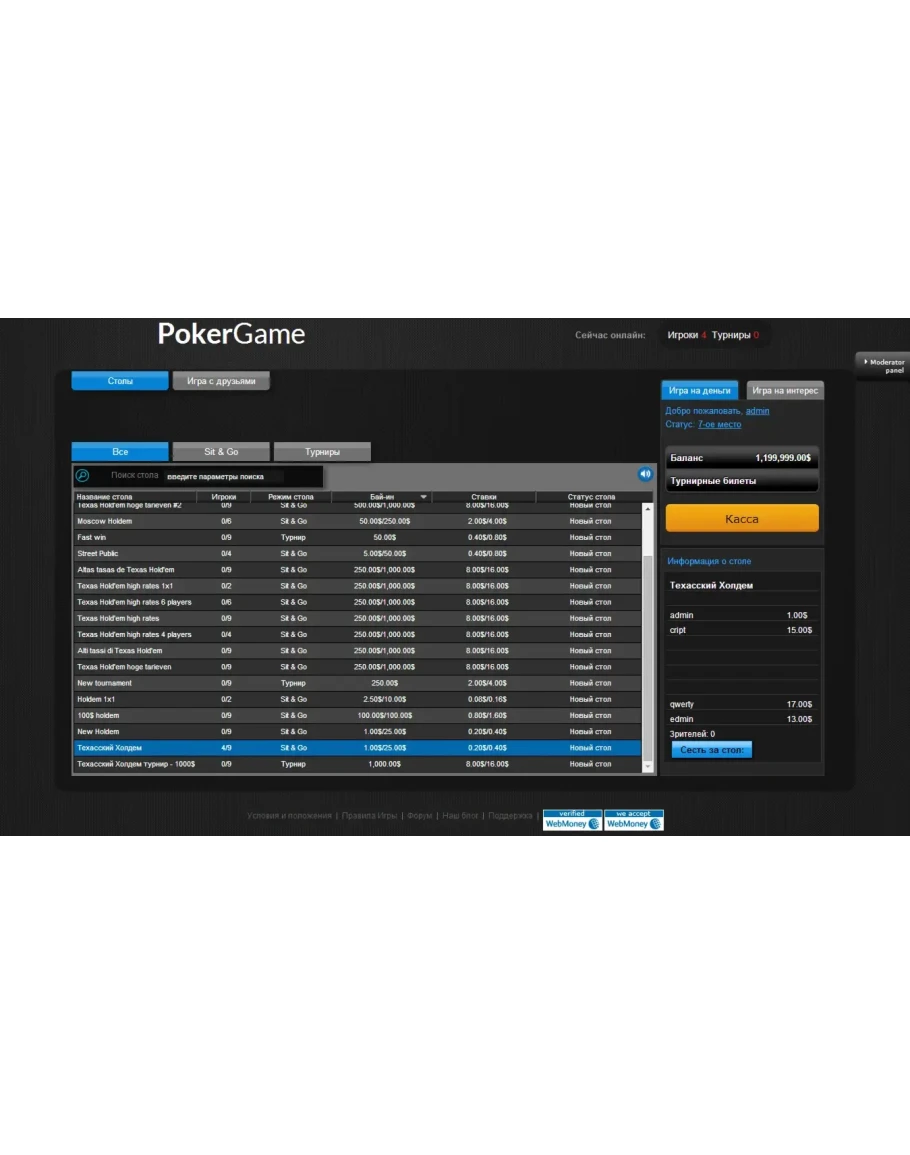The width and height of the screenshot is (910, 1155).
Task: Select the Игра с друзьями tab
Action: pyautogui.click(x=221, y=381)
